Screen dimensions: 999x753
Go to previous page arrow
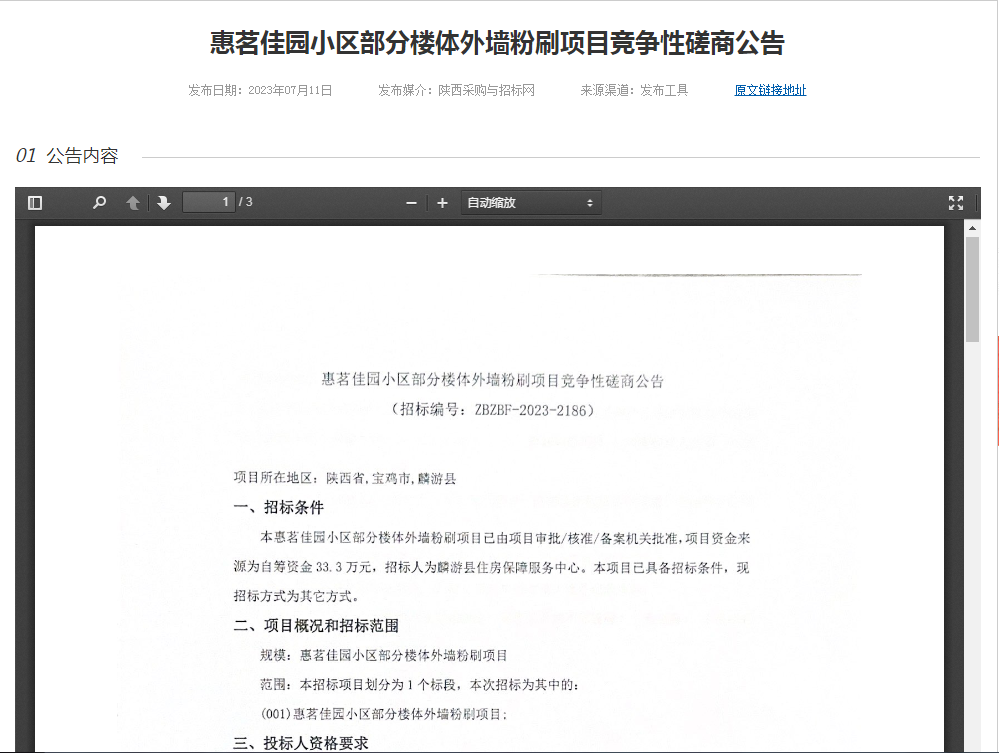tap(133, 203)
